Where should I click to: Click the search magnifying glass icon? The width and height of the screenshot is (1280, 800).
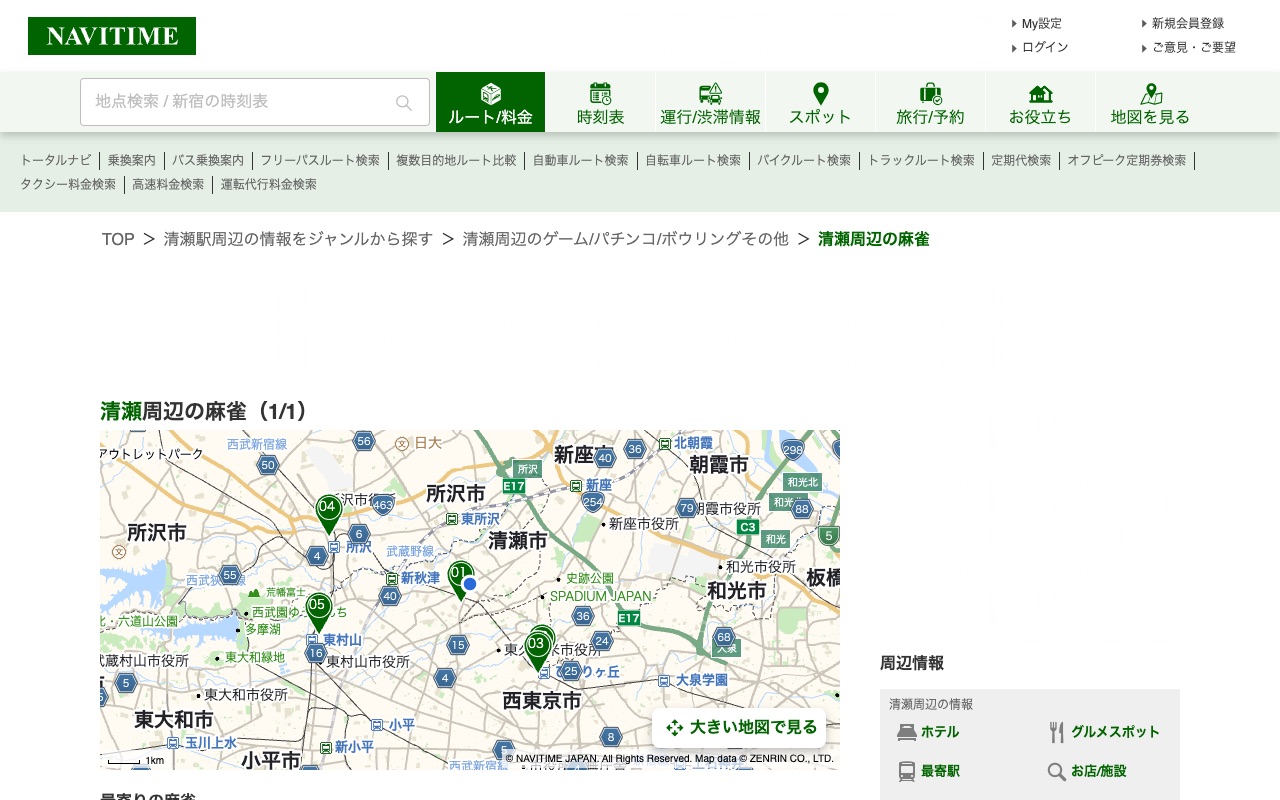click(x=403, y=102)
